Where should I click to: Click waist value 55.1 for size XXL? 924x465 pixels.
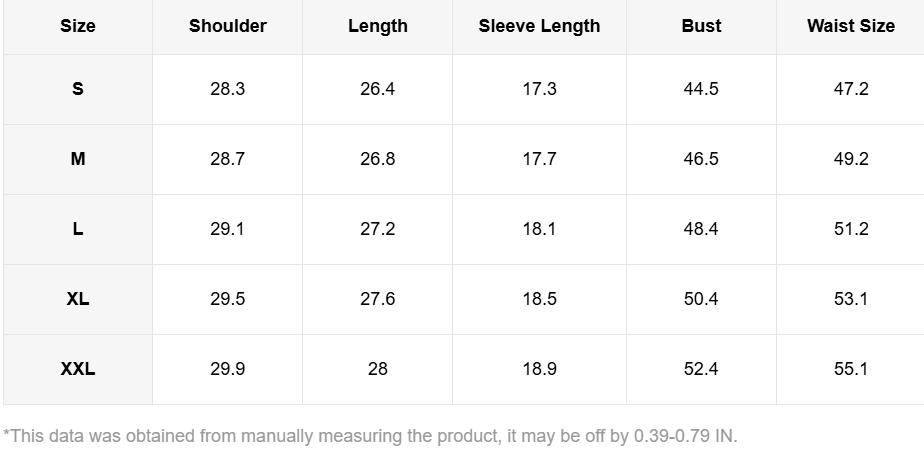click(851, 369)
